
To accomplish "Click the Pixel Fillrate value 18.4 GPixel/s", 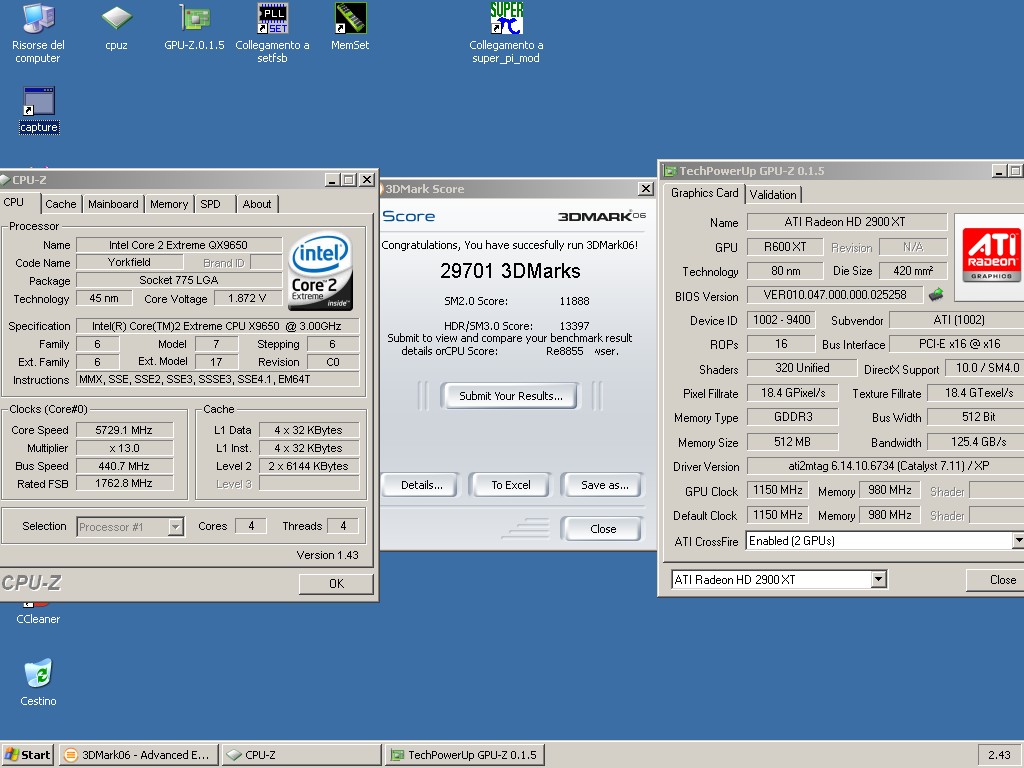I will coord(792,393).
